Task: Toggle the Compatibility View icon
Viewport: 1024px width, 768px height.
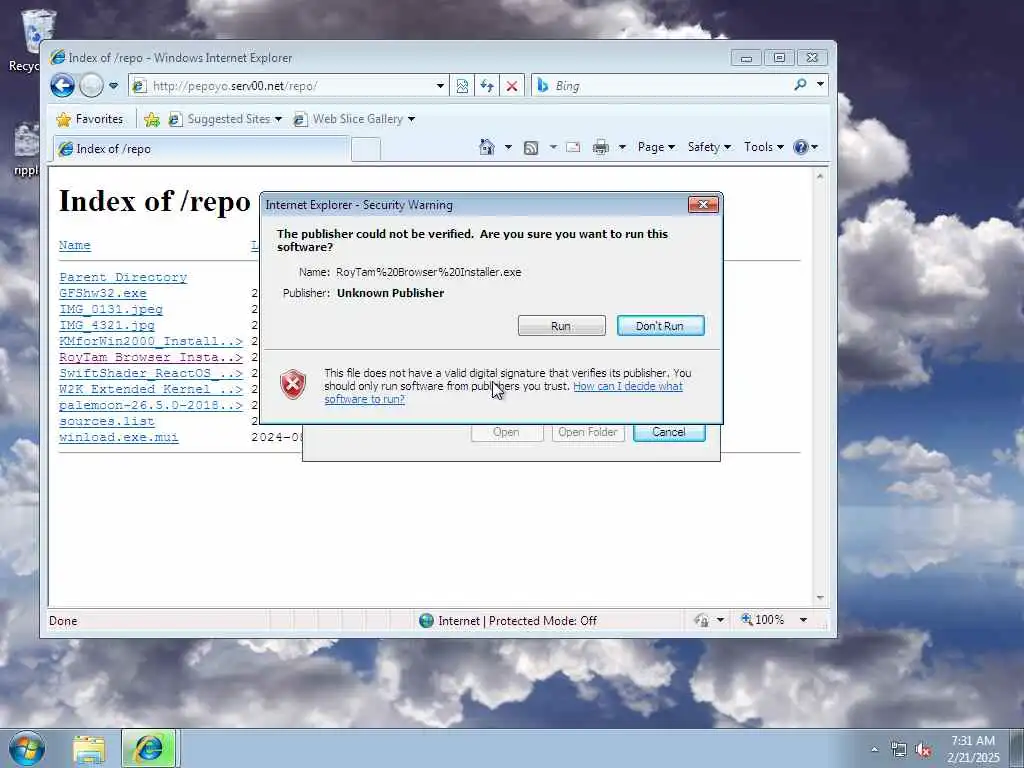Action: pyautogui.click(x=462, y=86)
